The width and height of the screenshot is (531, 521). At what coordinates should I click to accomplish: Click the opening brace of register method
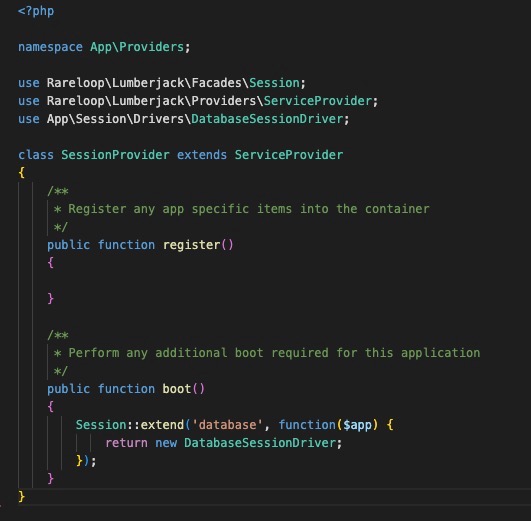tap(50, 263)
